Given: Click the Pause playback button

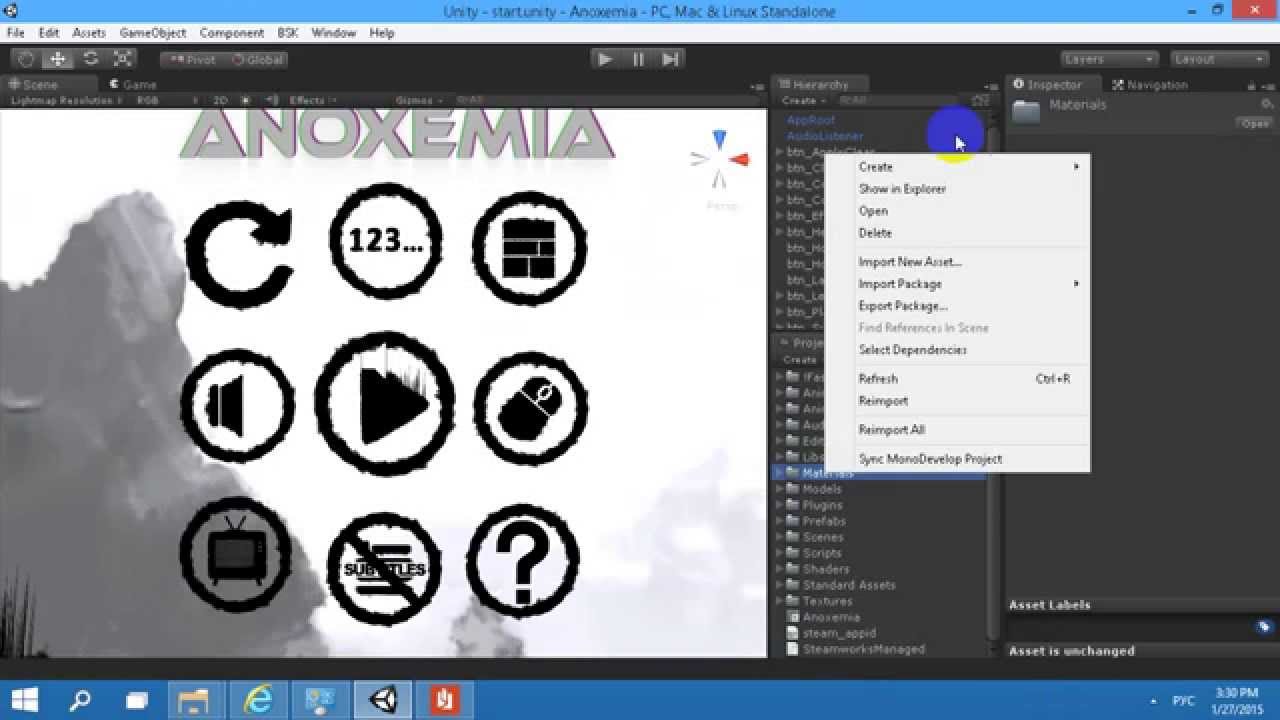Looking at the screenshot, I should (x=638, y=59).
